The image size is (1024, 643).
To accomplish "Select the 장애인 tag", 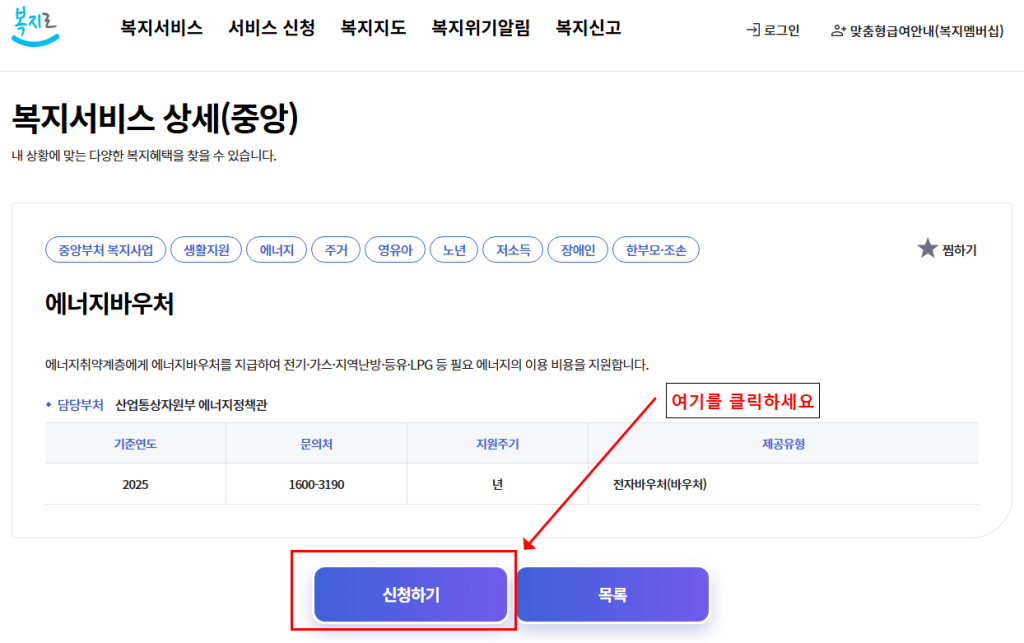I will 577,250.
